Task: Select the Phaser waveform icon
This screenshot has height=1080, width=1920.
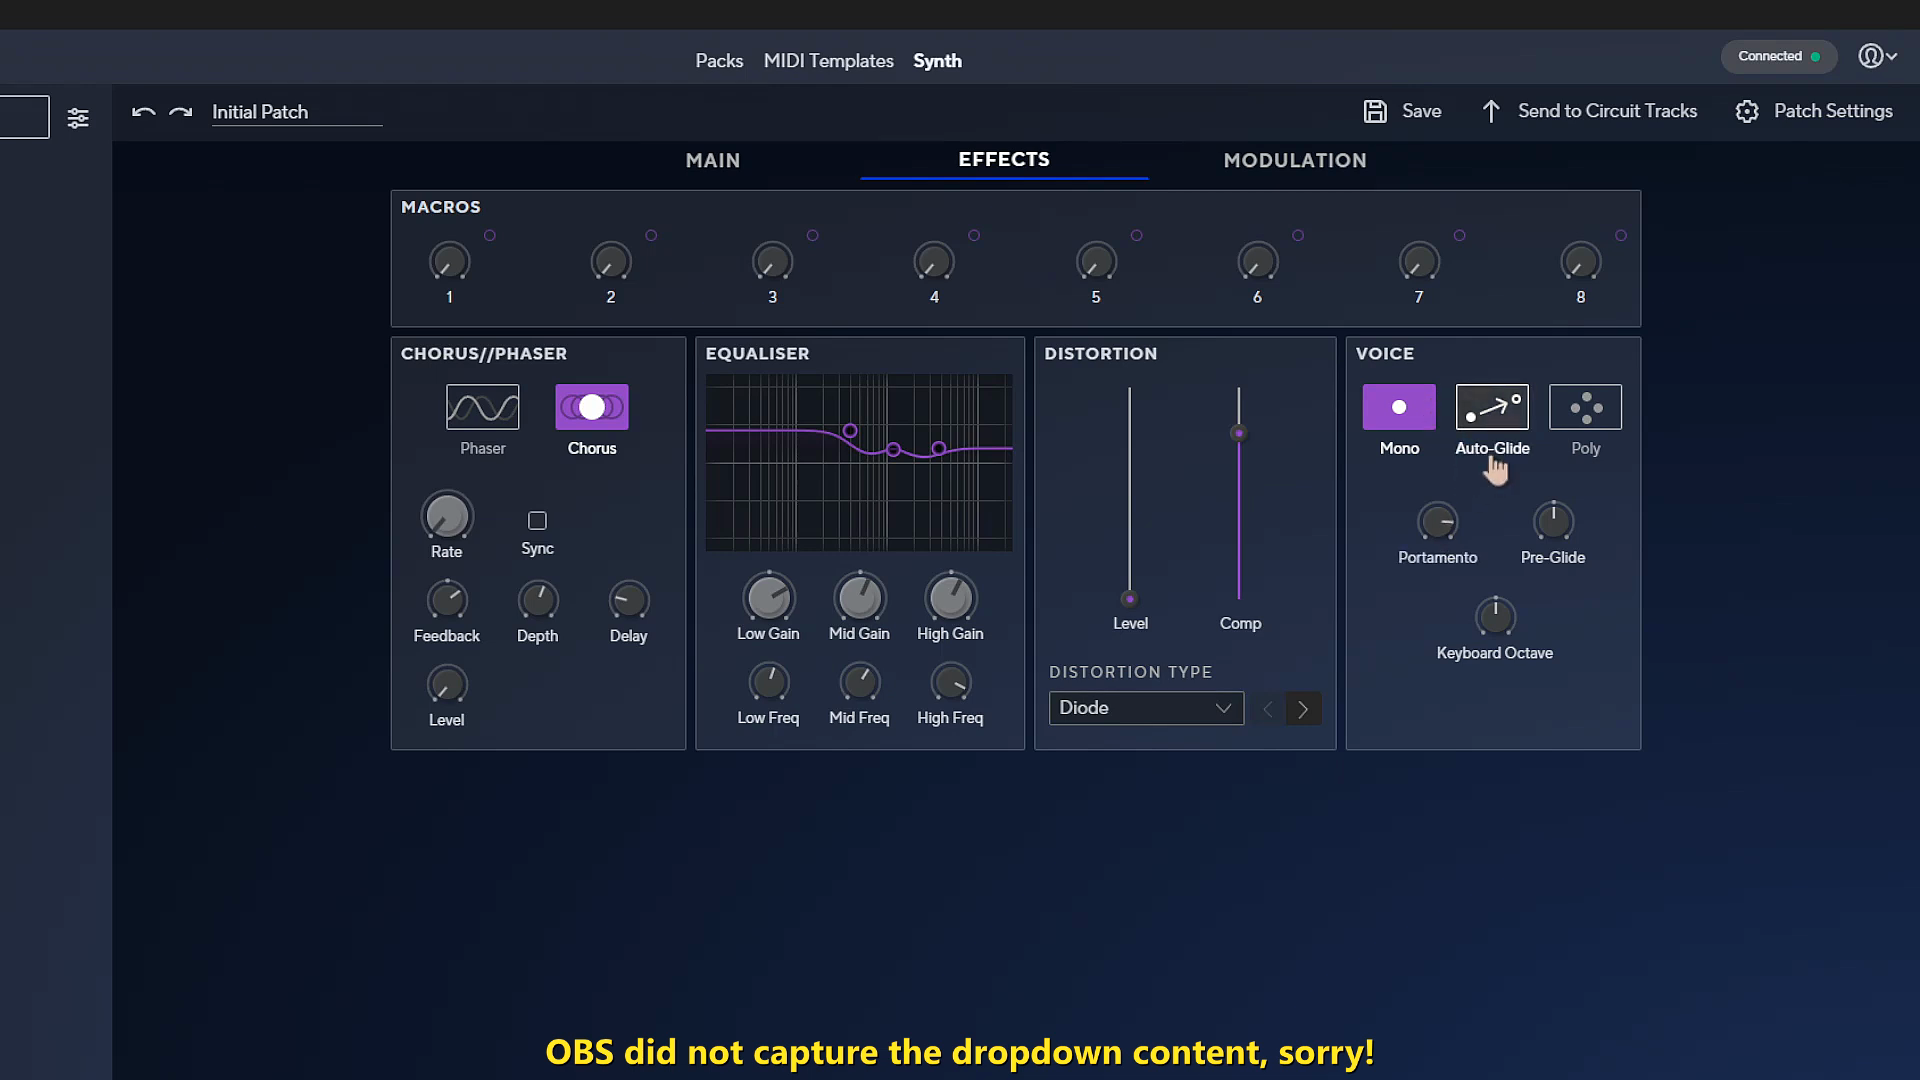Action: (483, 407)
